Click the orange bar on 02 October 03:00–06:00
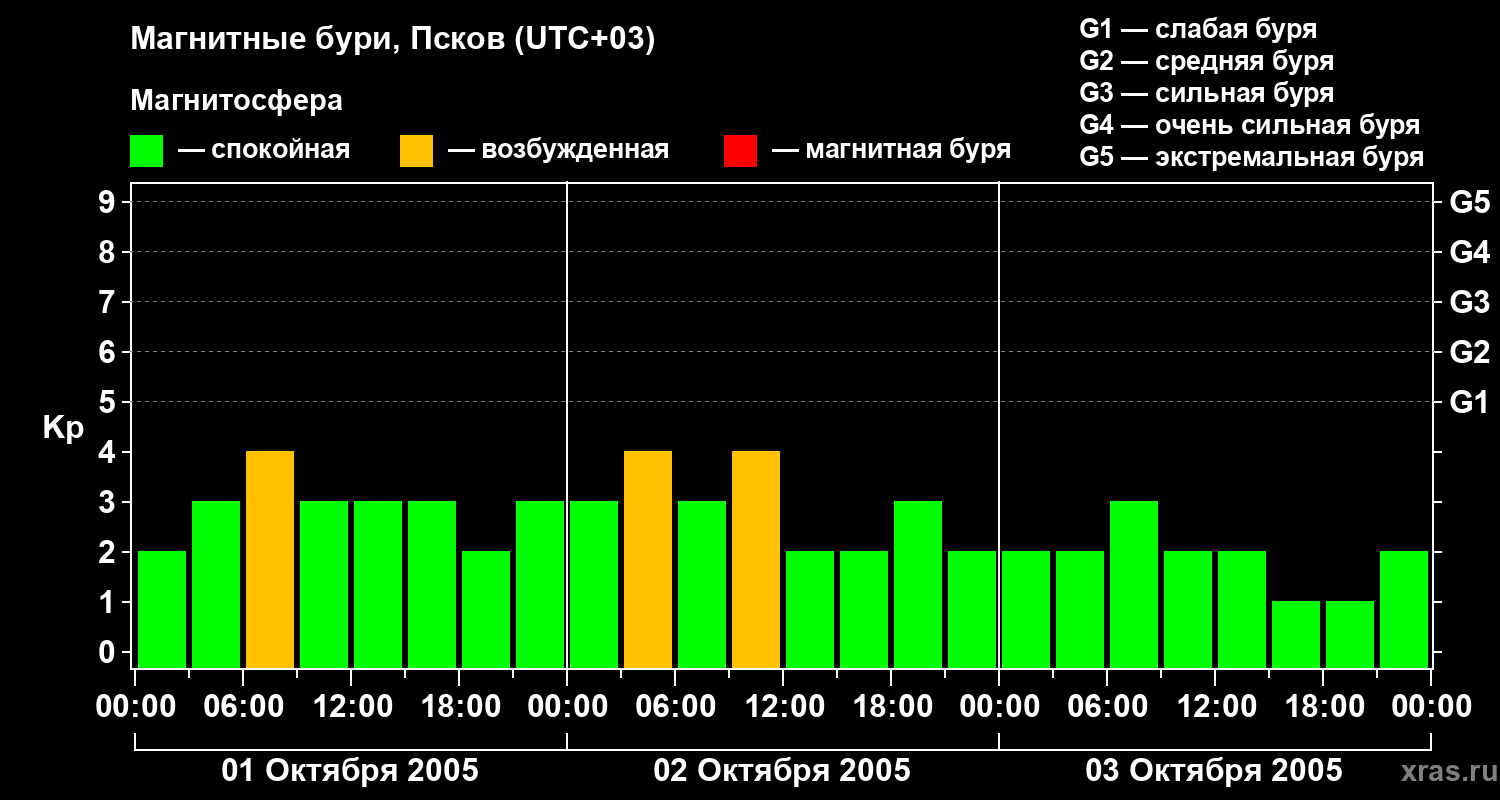The height and width of the screenshot is (800, 1500). (648, 559)
